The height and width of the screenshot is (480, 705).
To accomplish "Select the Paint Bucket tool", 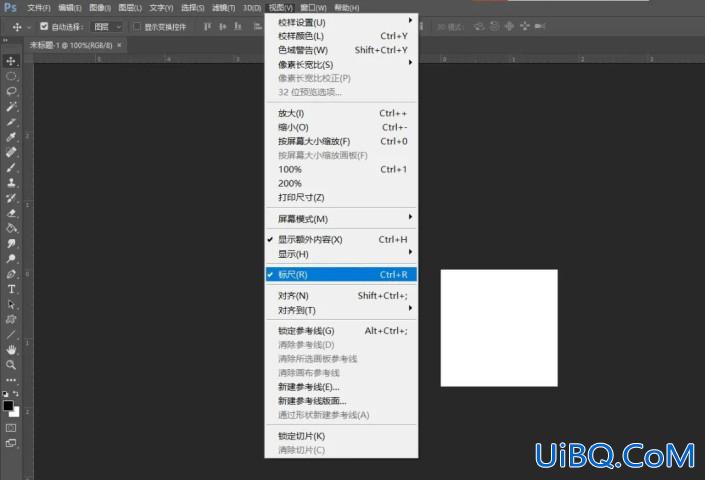I will click(x=11, y=228).
